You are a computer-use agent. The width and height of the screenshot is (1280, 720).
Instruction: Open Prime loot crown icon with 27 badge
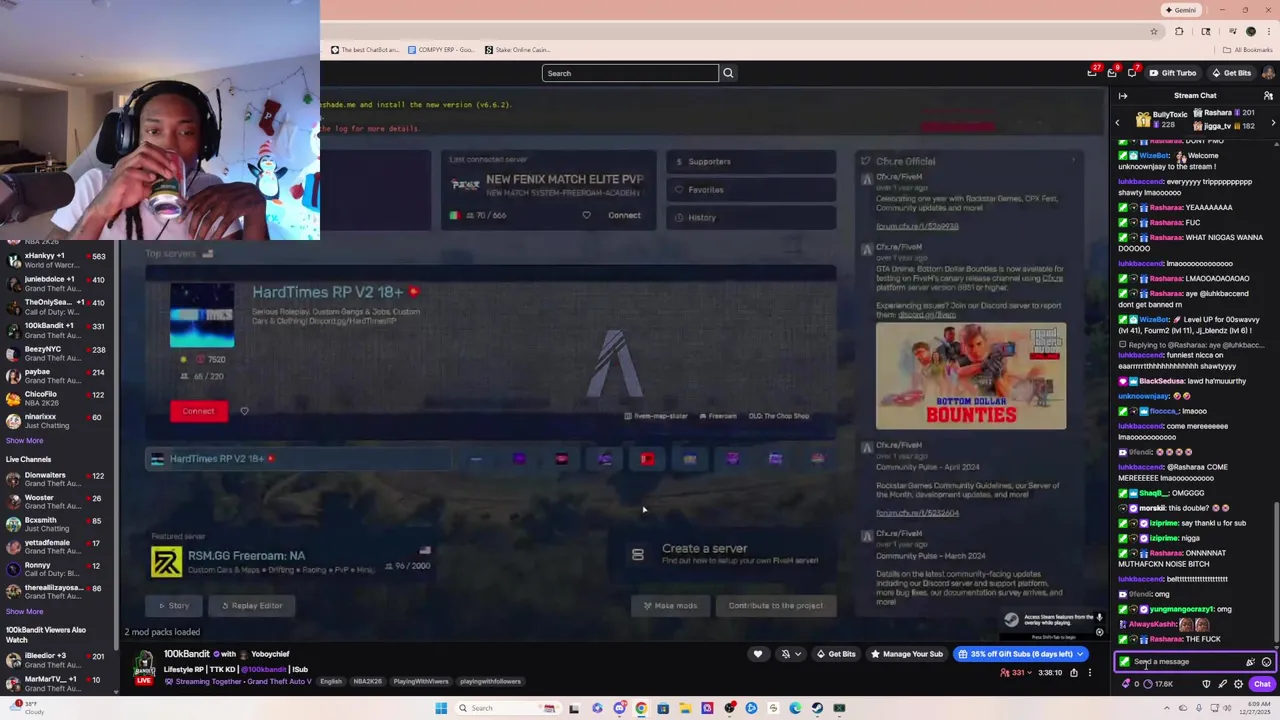click(1092, 73)
